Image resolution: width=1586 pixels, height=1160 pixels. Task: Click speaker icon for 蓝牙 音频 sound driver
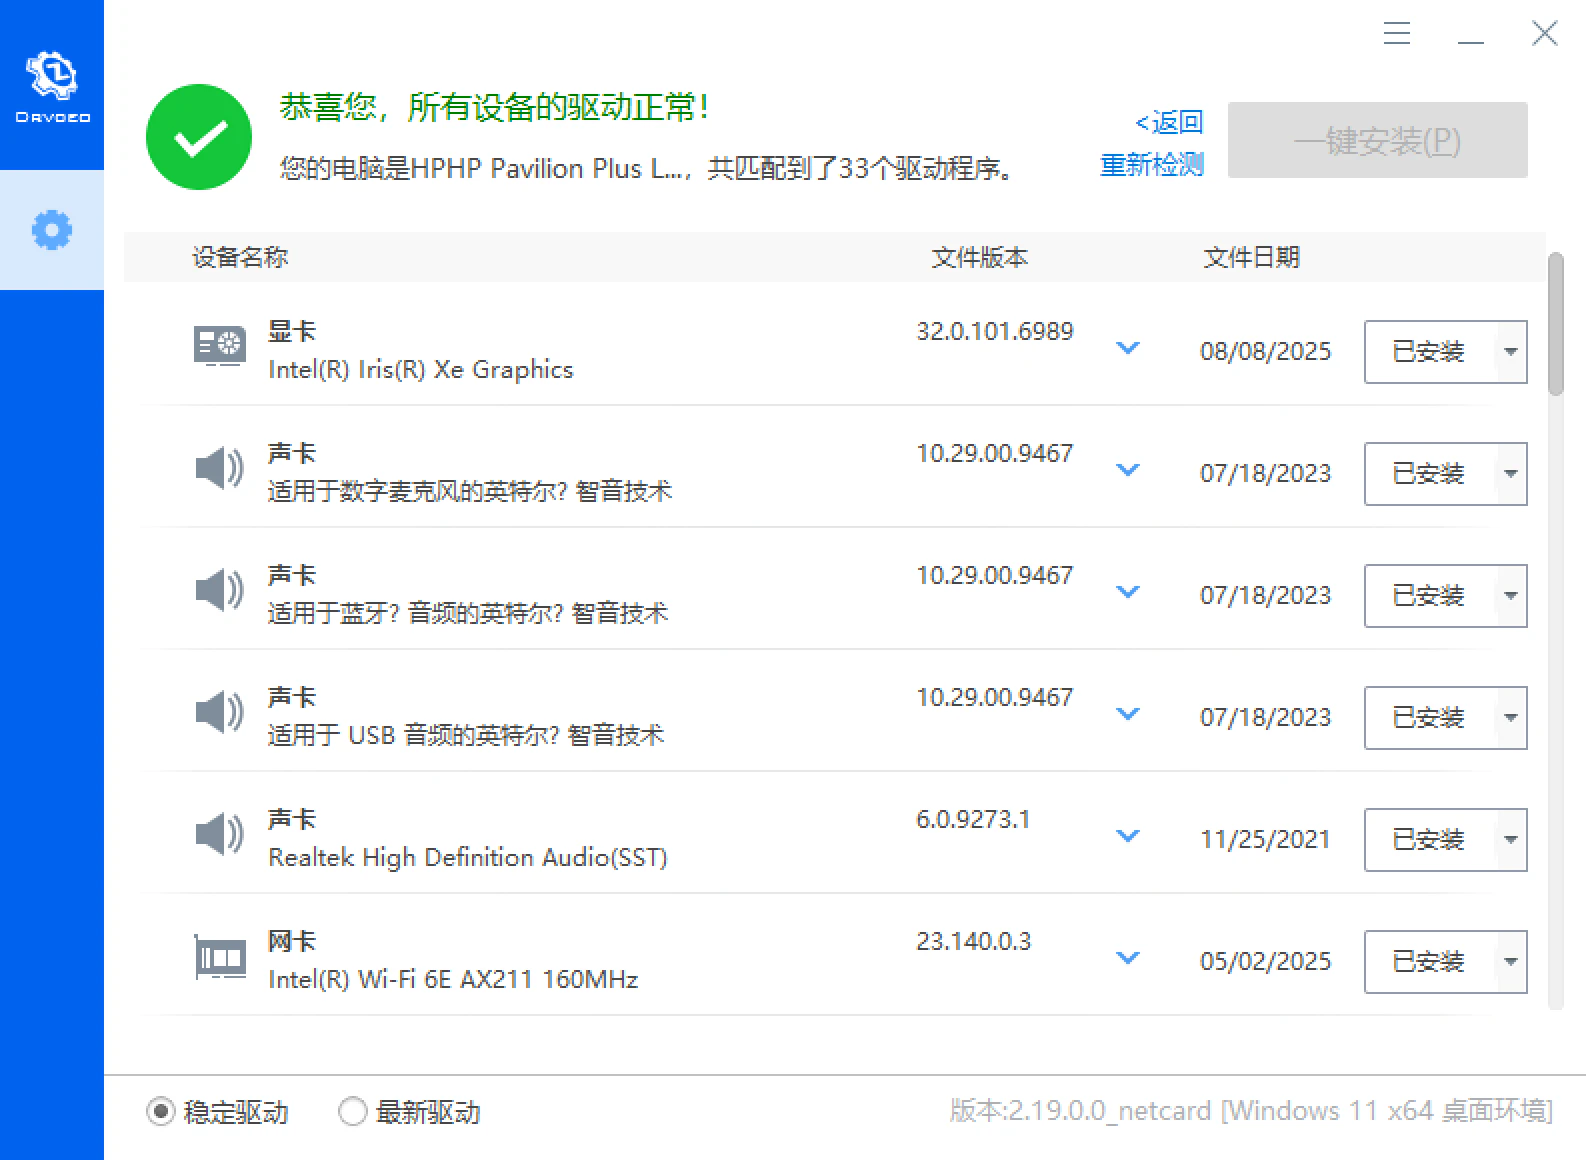[220, 589]
